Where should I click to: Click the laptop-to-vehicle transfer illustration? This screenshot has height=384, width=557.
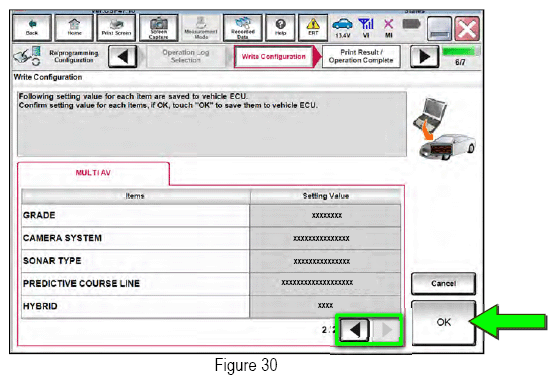444,129
